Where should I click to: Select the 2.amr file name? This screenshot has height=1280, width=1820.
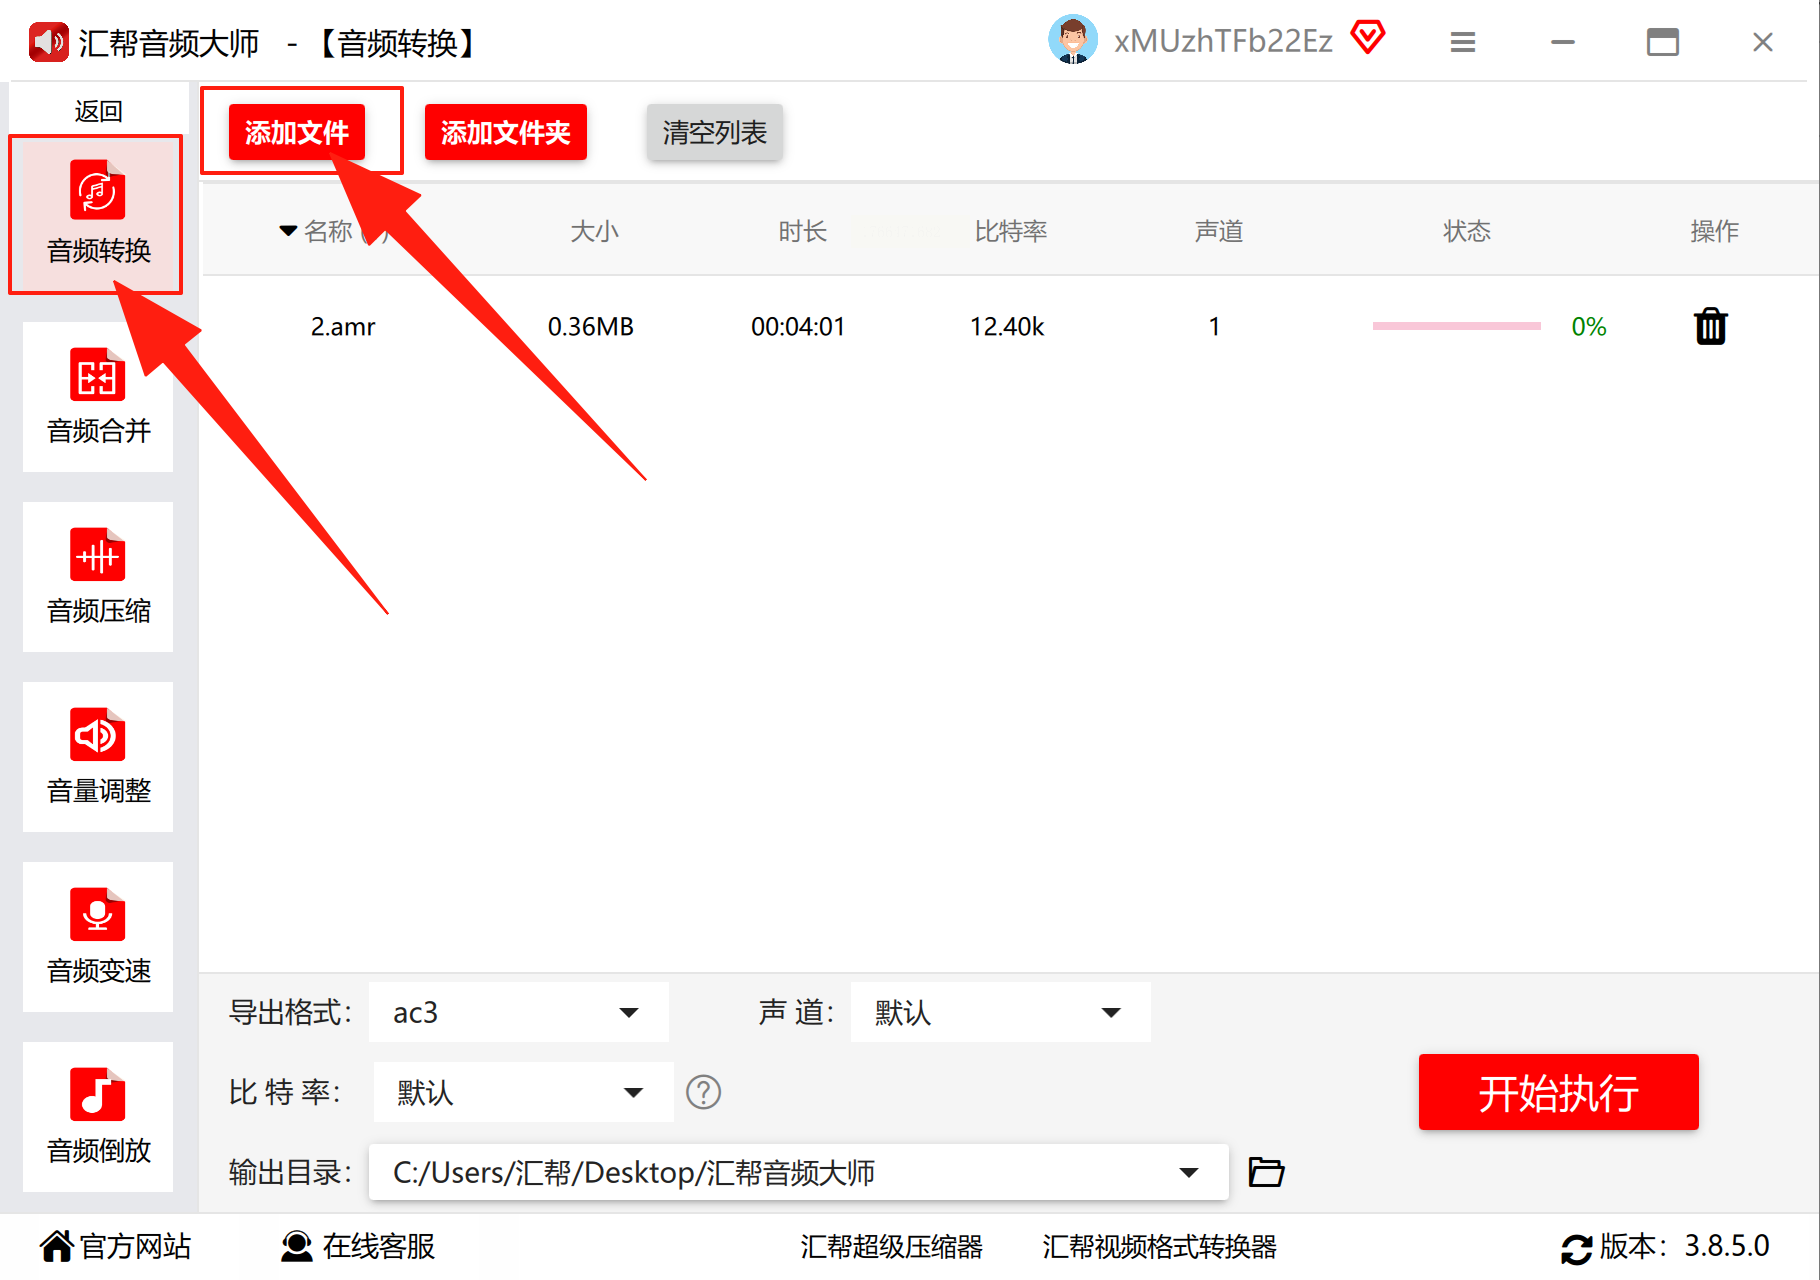click(x=343, y=327)
